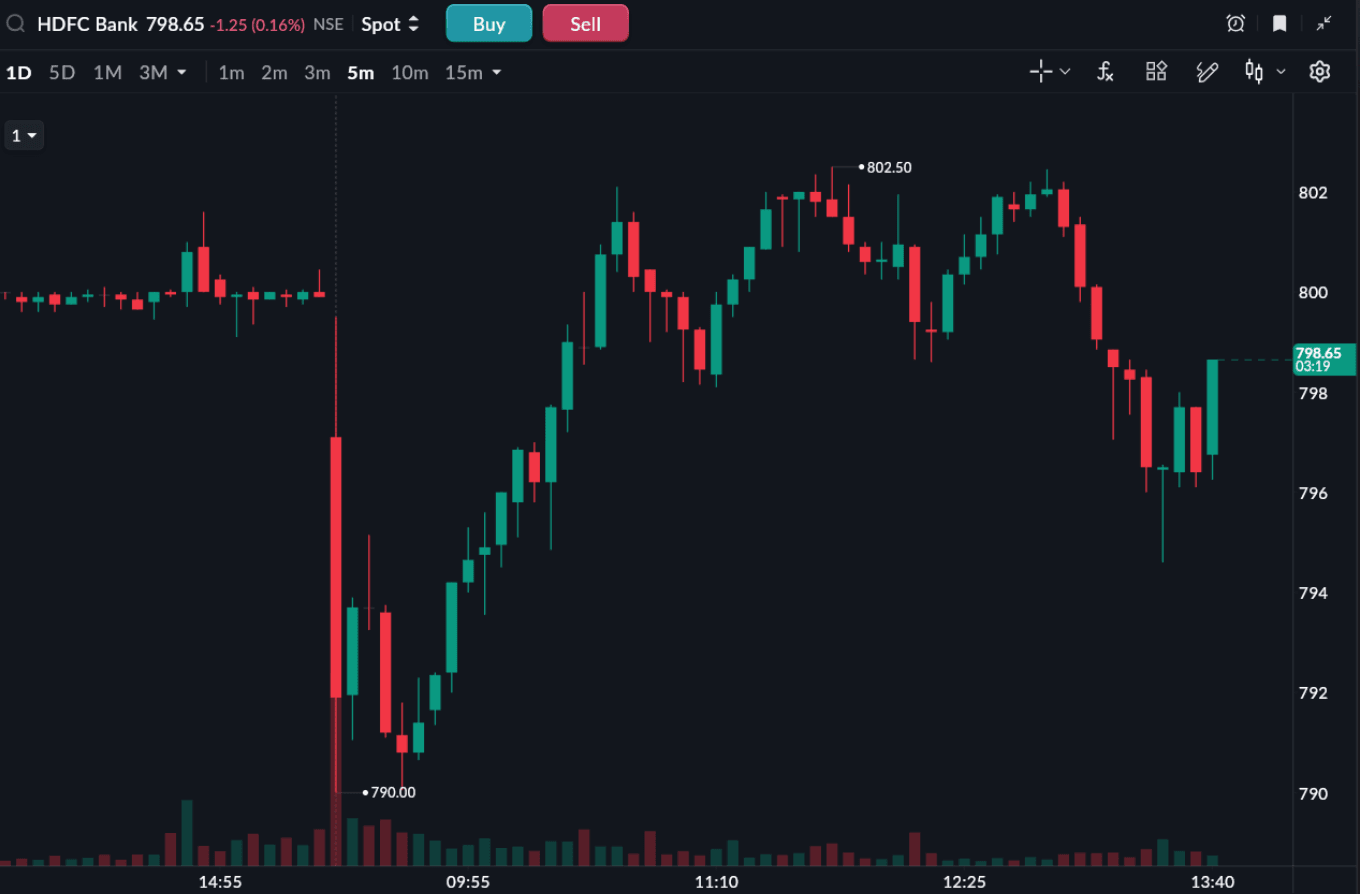Click the search magnifier icon
The width and height of the screenshot is (1360, 894).
pos(15,24)
